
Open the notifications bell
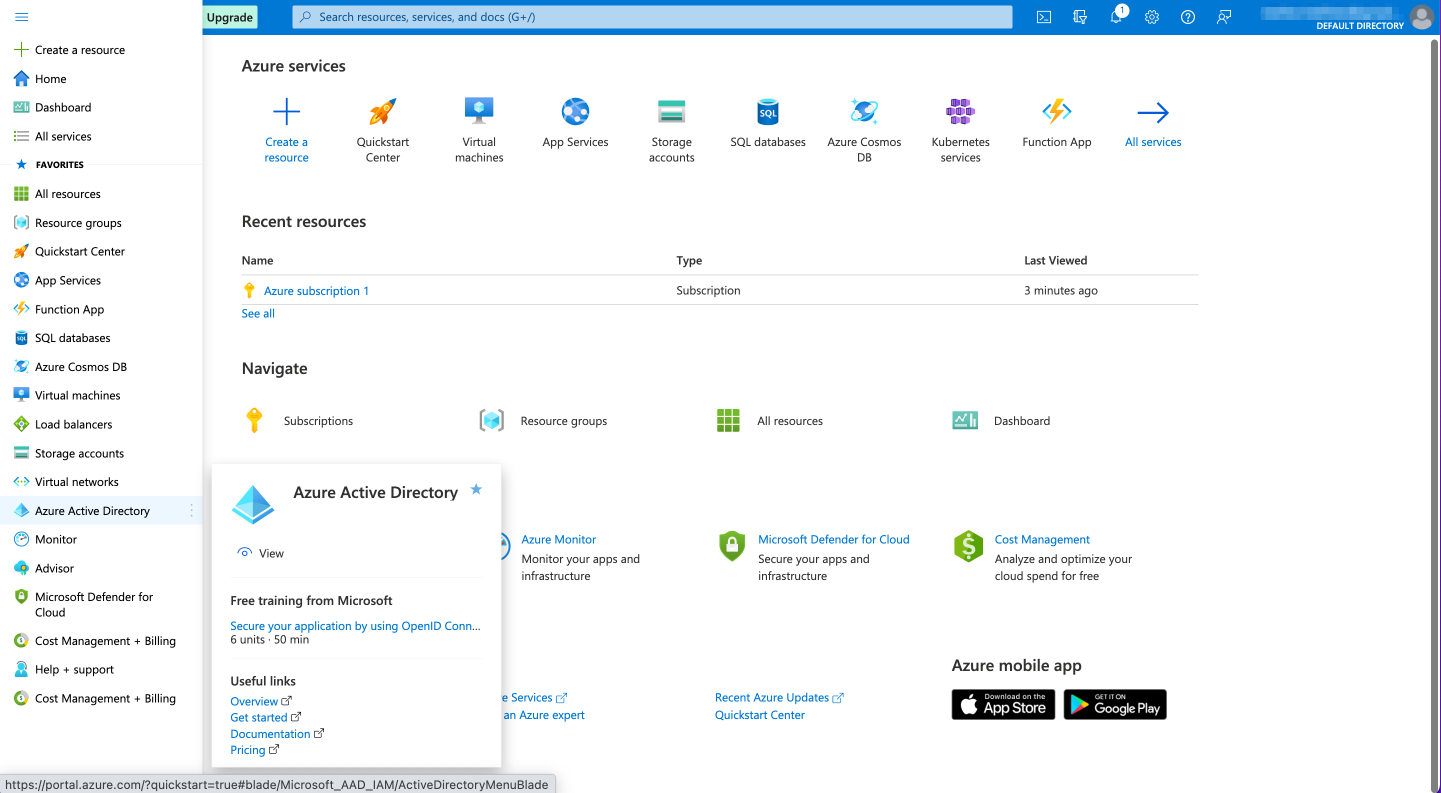[1116, 17]
